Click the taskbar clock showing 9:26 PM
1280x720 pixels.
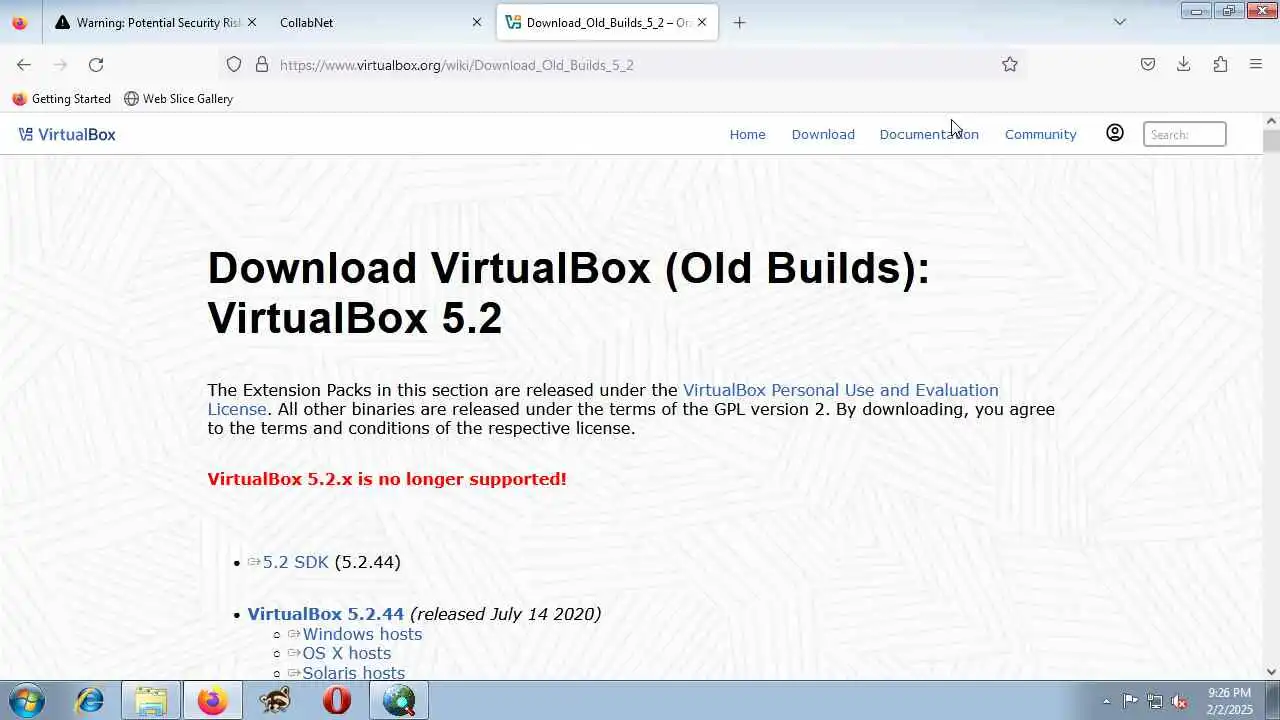pos(1229,701)
